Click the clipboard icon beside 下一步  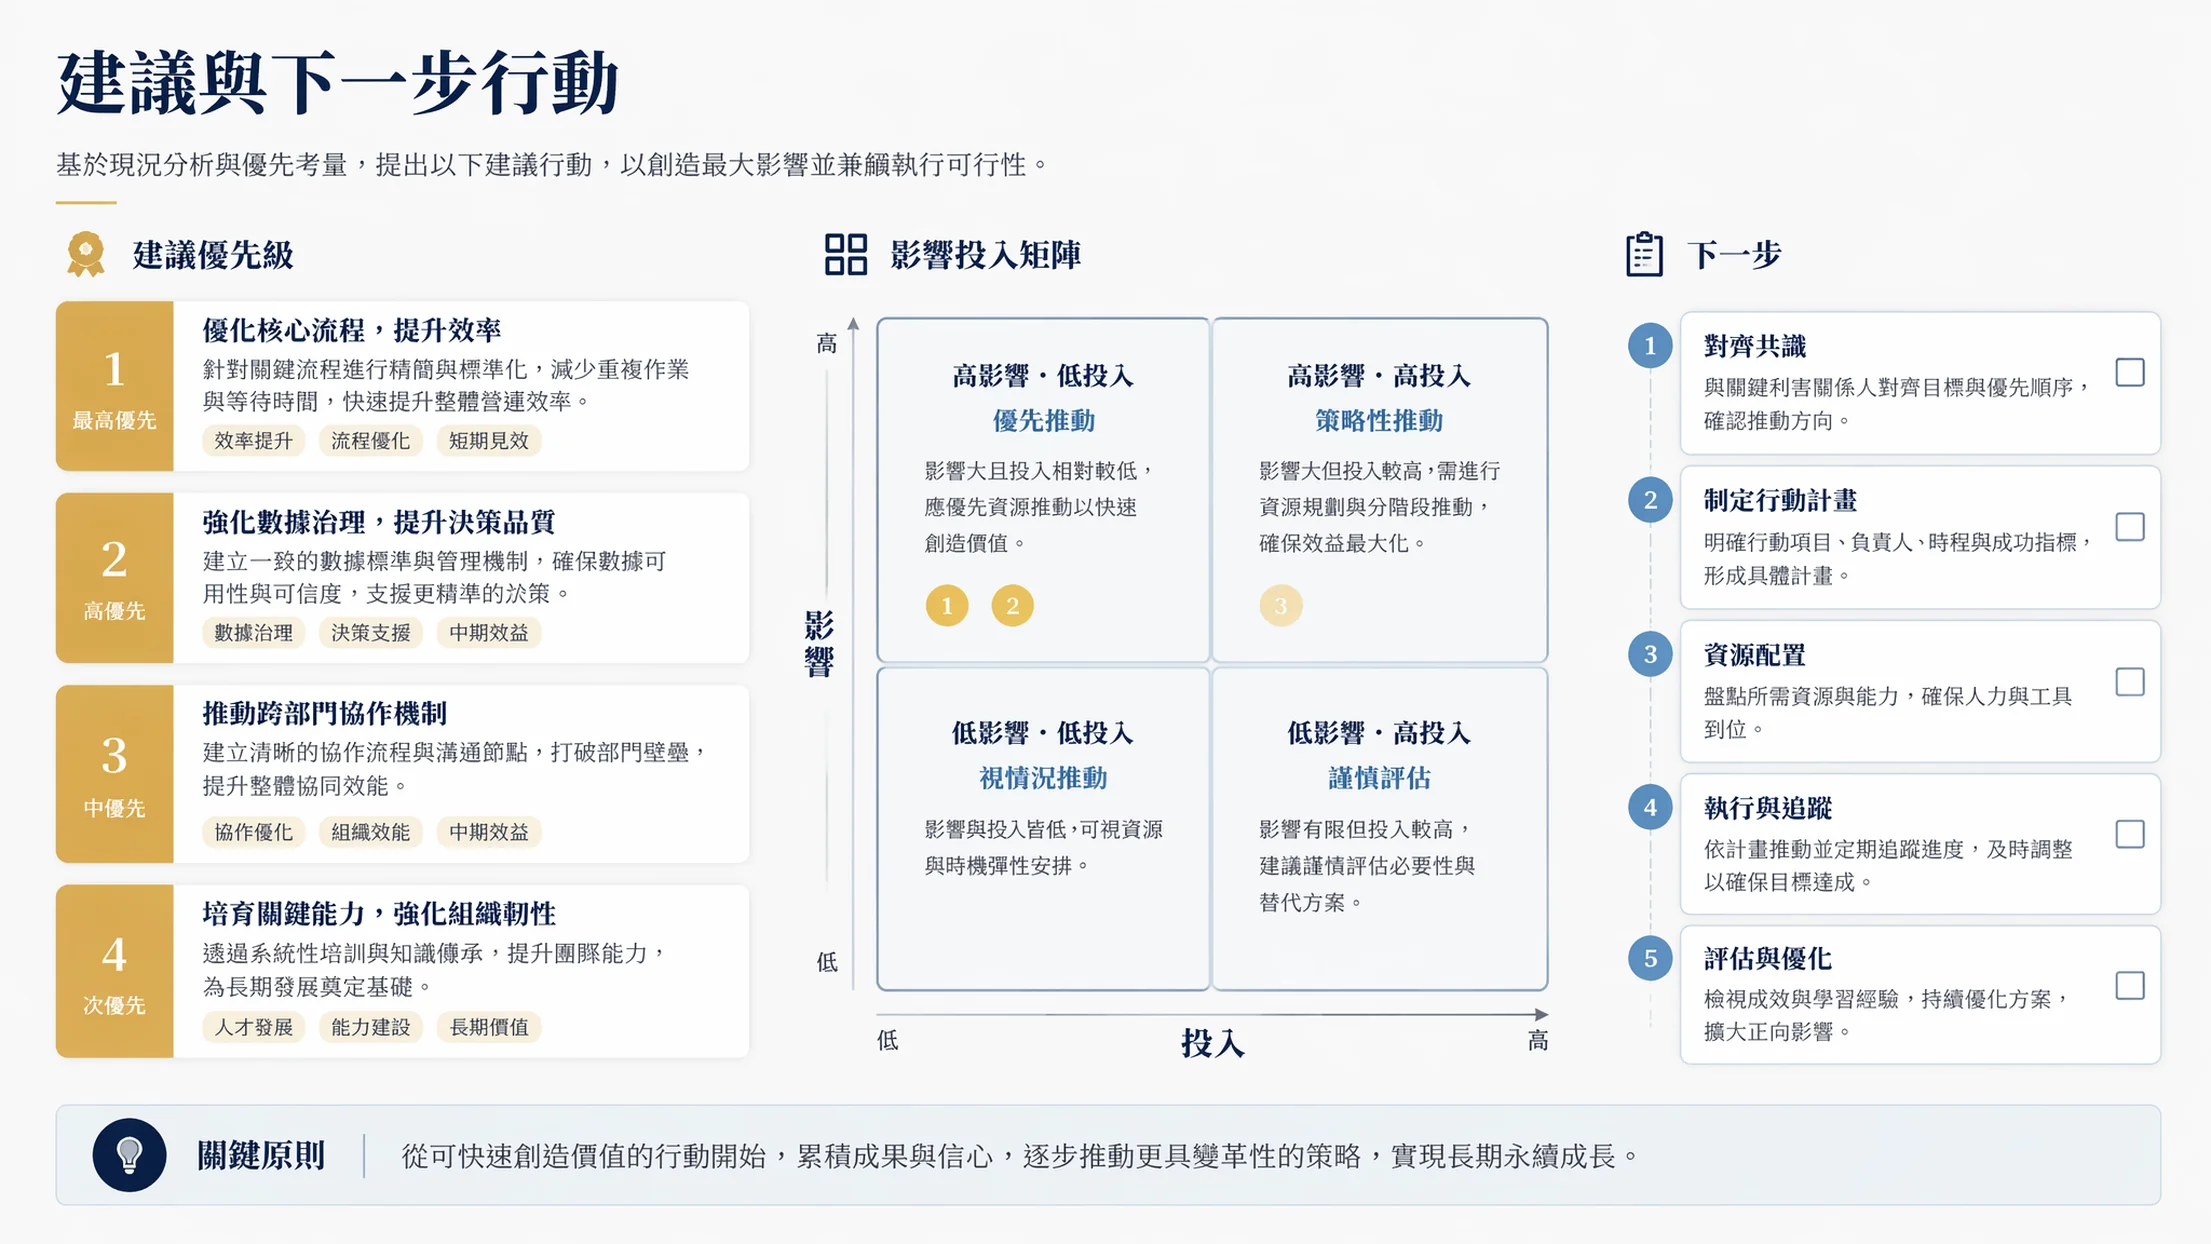1644,254
